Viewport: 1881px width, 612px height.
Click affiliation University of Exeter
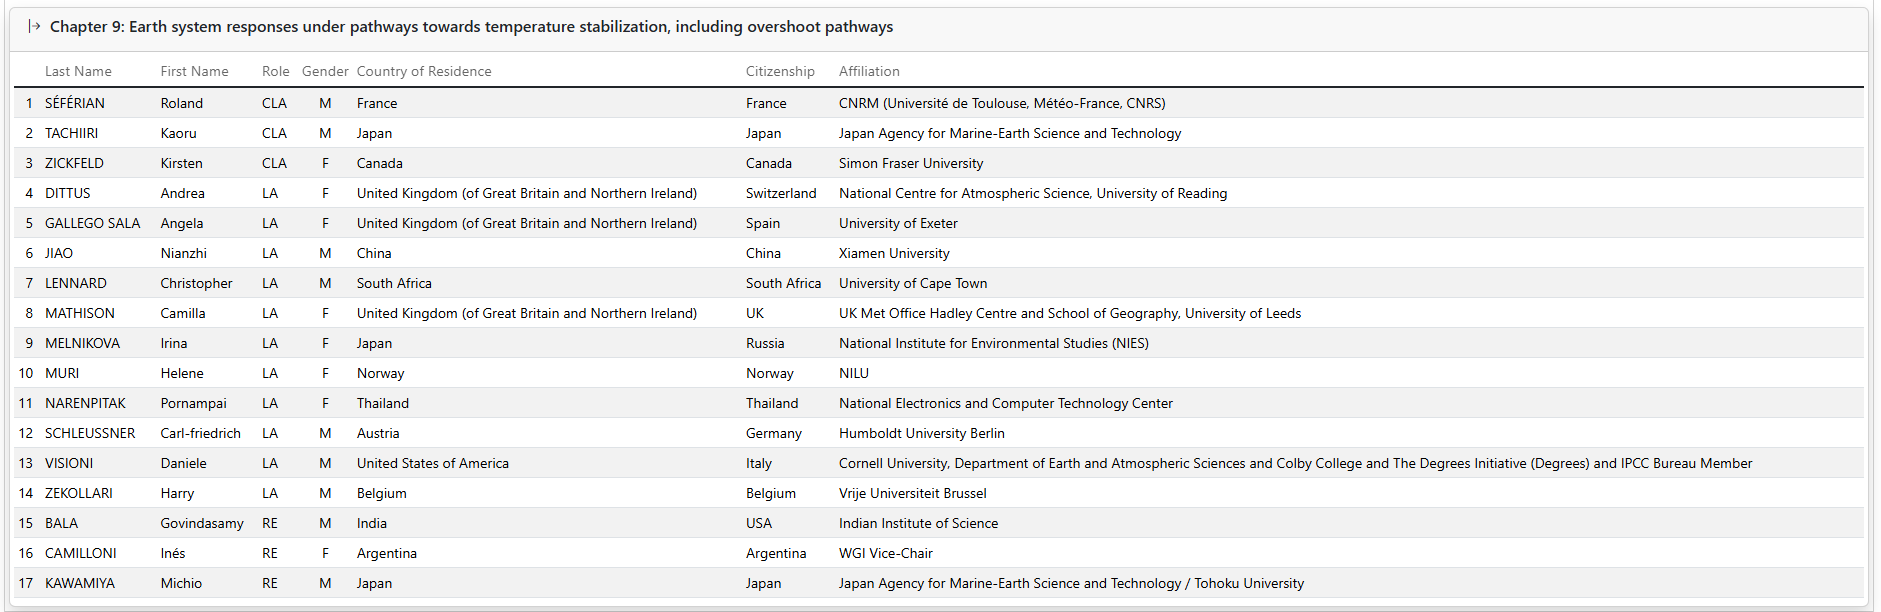[898, 223]
